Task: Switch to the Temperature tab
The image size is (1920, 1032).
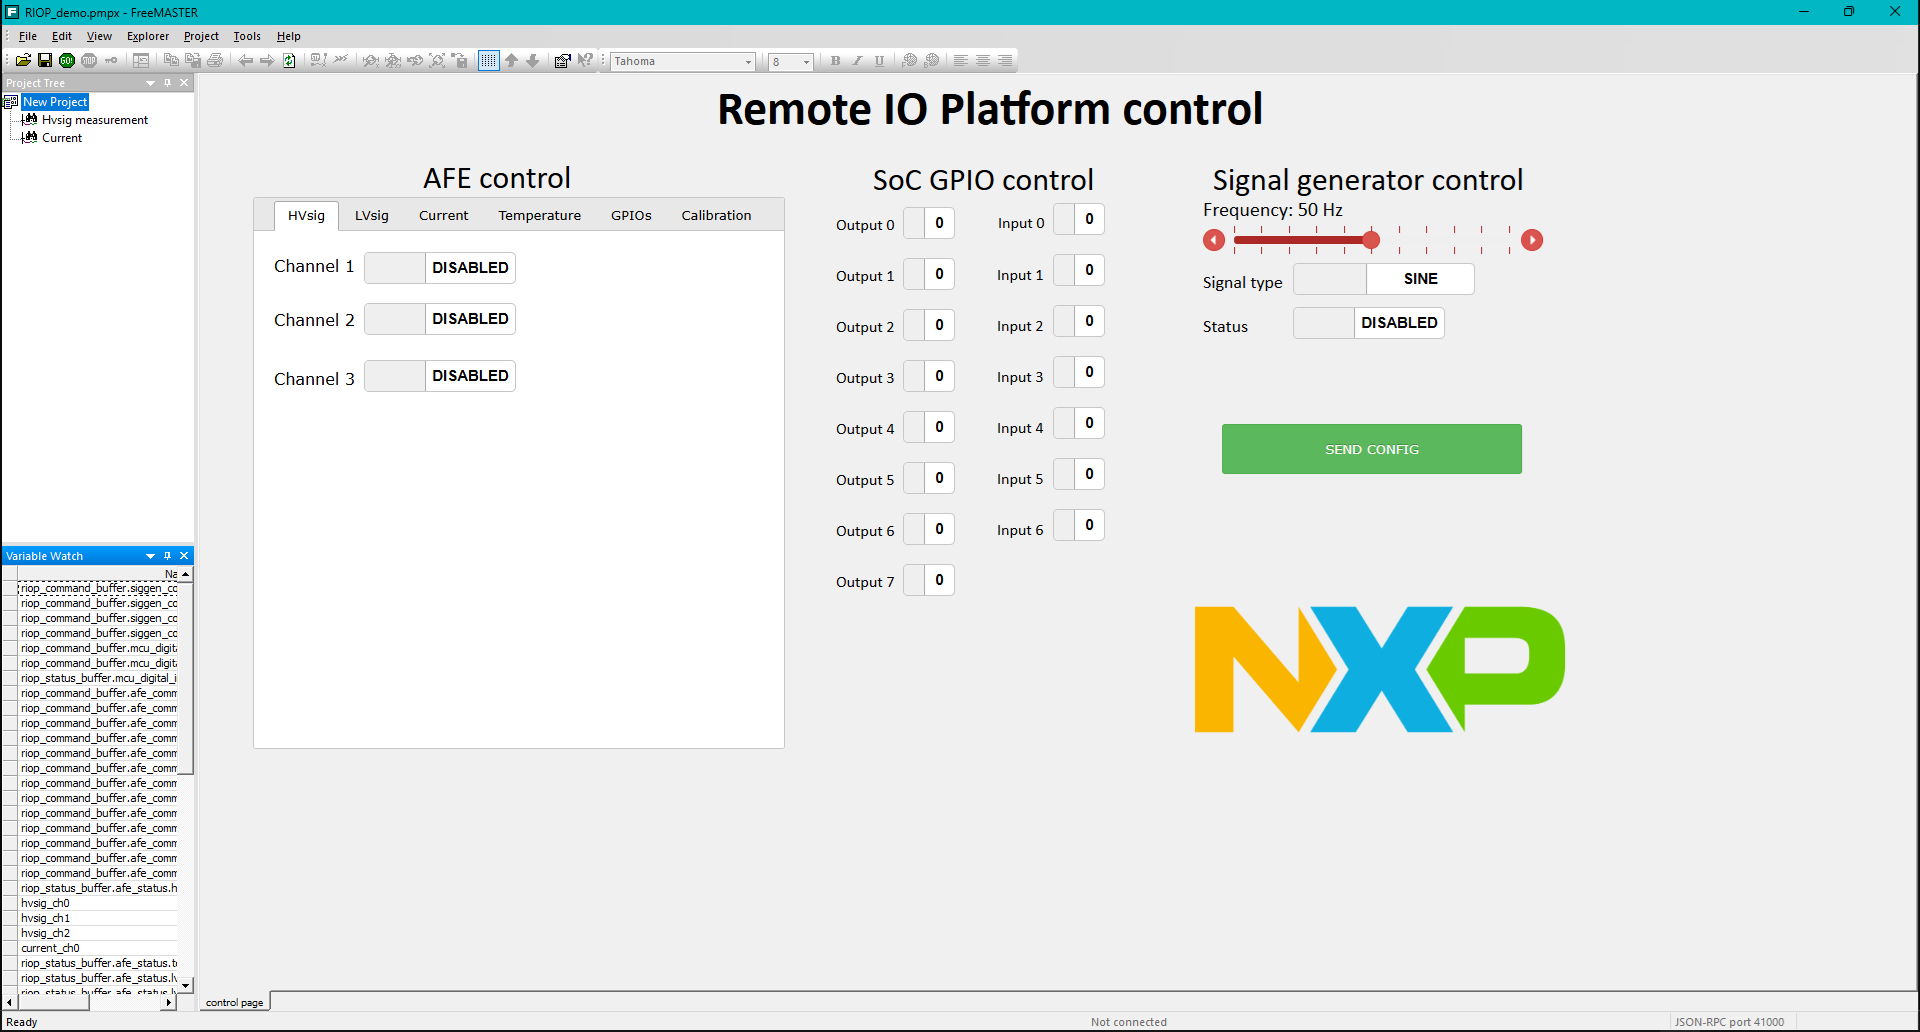Action: tap(539, 215)
